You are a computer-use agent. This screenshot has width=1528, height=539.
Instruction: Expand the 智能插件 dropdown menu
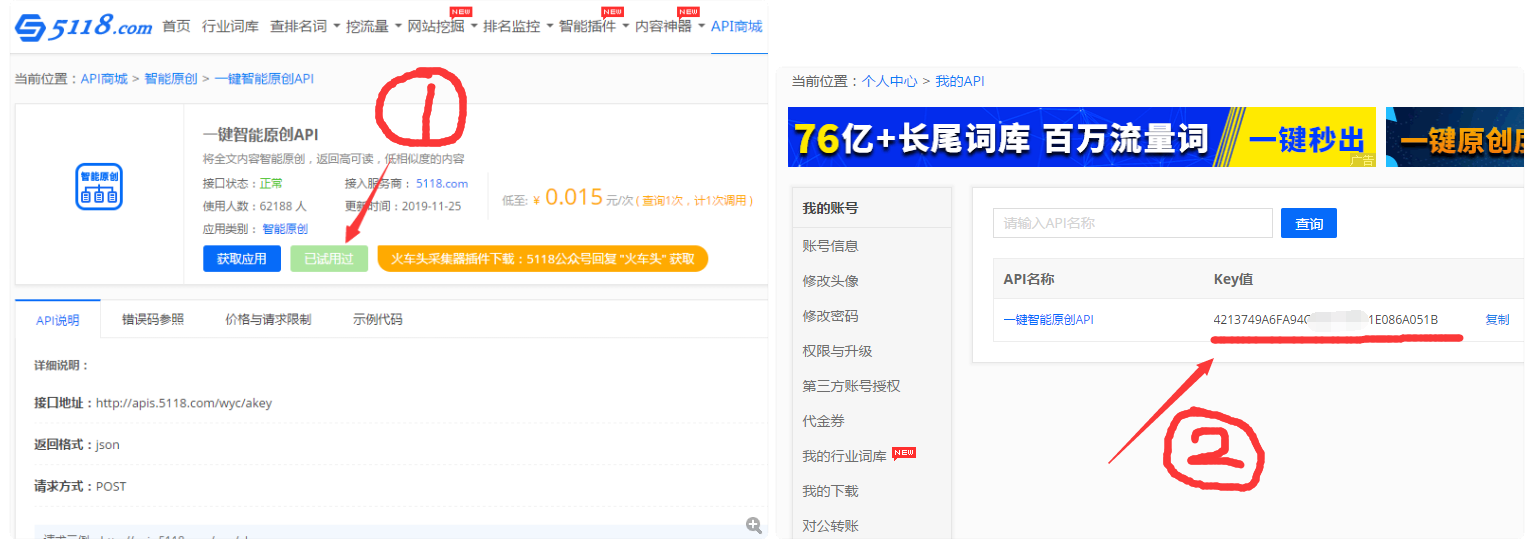click(594, 26)
